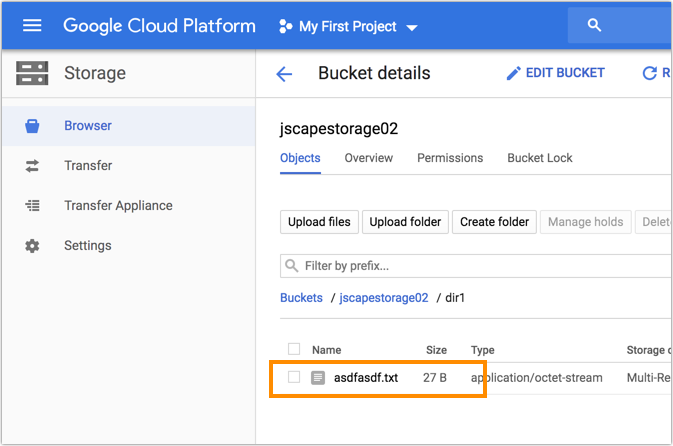The height and width of the screenshot is (446, 673).
Task: Click the Browser bucket icon in sidebar
Action: click(33, 126)
